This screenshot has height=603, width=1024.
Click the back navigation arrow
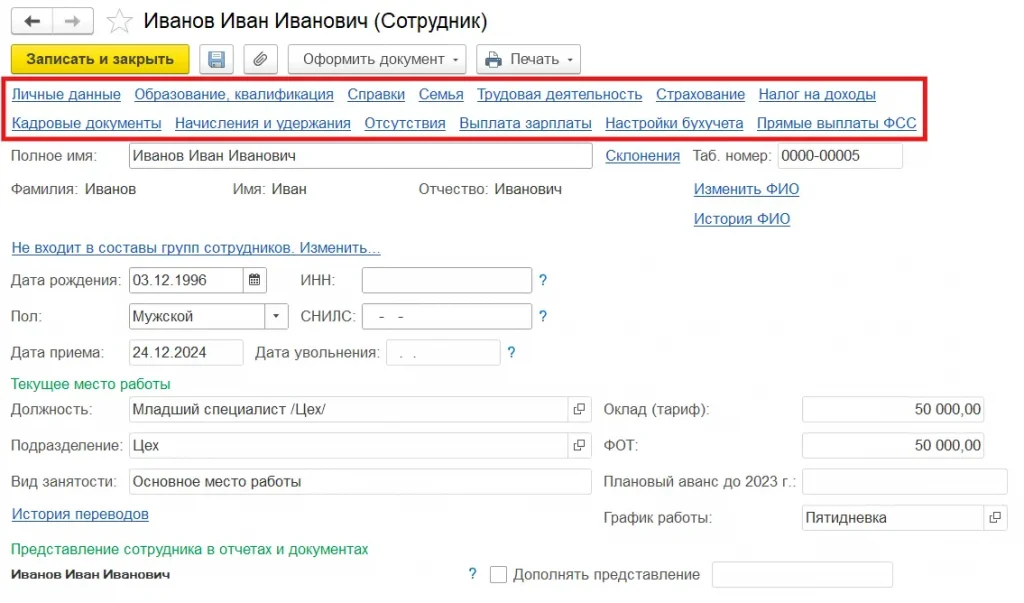32,21
